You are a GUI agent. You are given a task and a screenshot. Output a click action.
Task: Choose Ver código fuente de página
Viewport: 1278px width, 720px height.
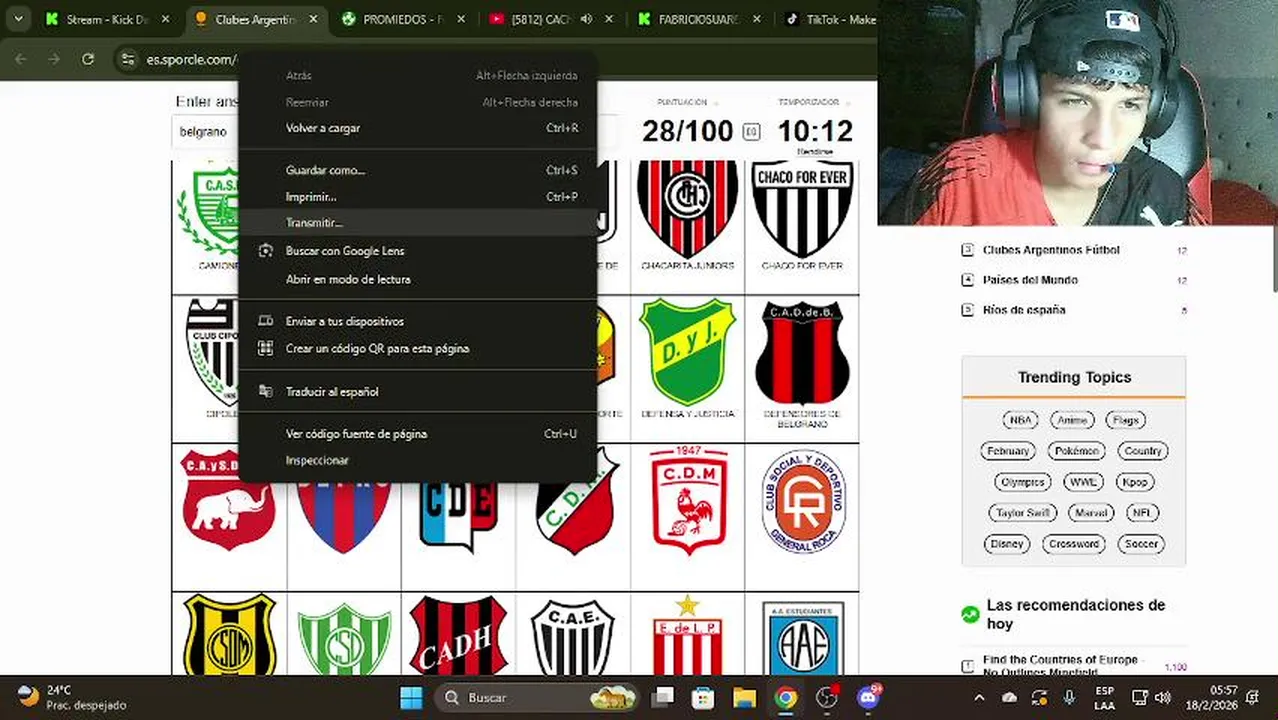pos(417,434)
